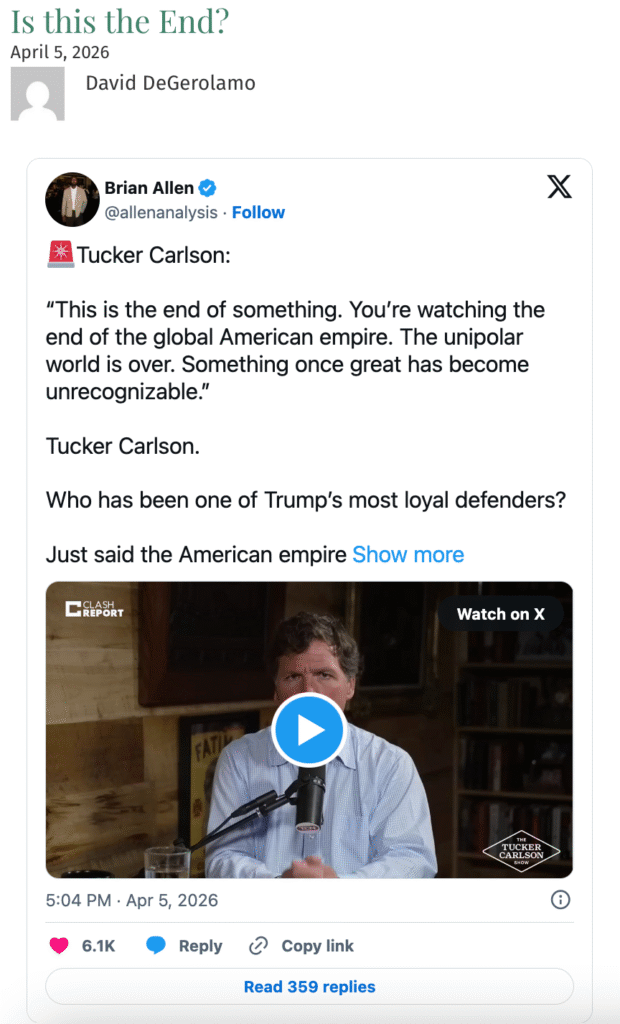The width and height of the screenshot is (620, 1024).
Task: Click the Reply speech bubble icon
Action: pos(156,946)
